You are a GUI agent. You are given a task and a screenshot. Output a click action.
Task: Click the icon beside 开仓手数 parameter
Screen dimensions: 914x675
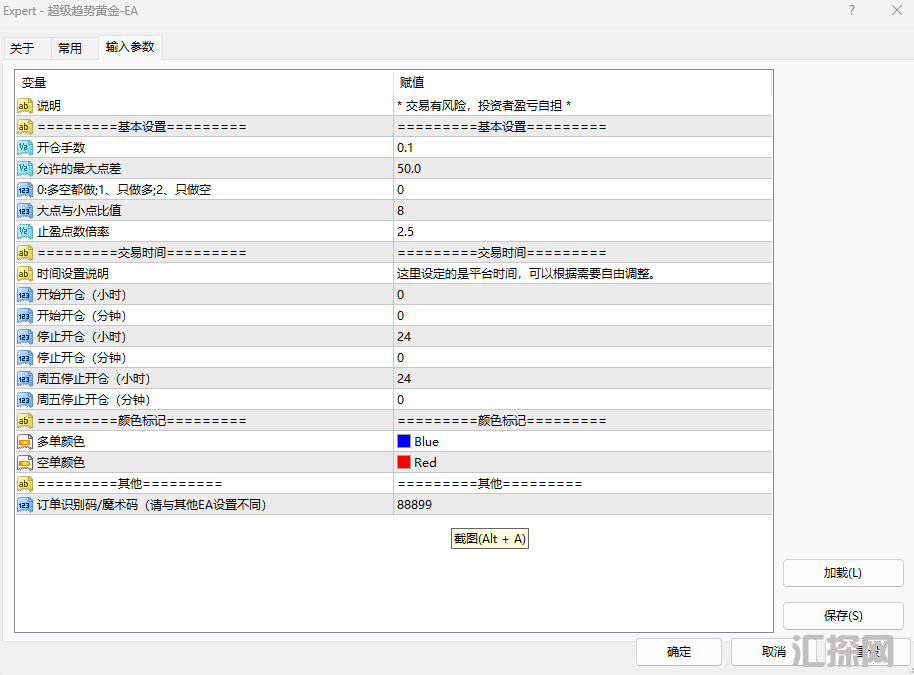click(25, 147)
